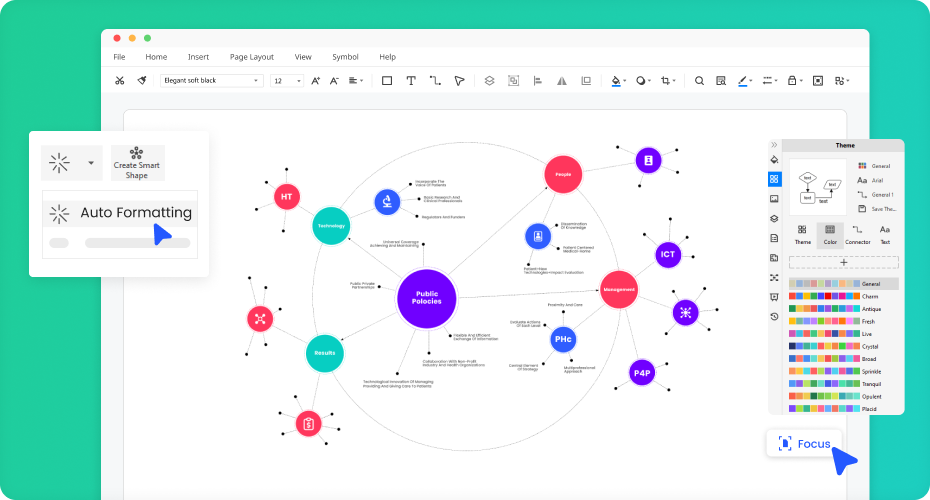Click the Auto Formatting button
Image resolution: width=930 pixels, height=500 pixels.
[x=120, y=213]
